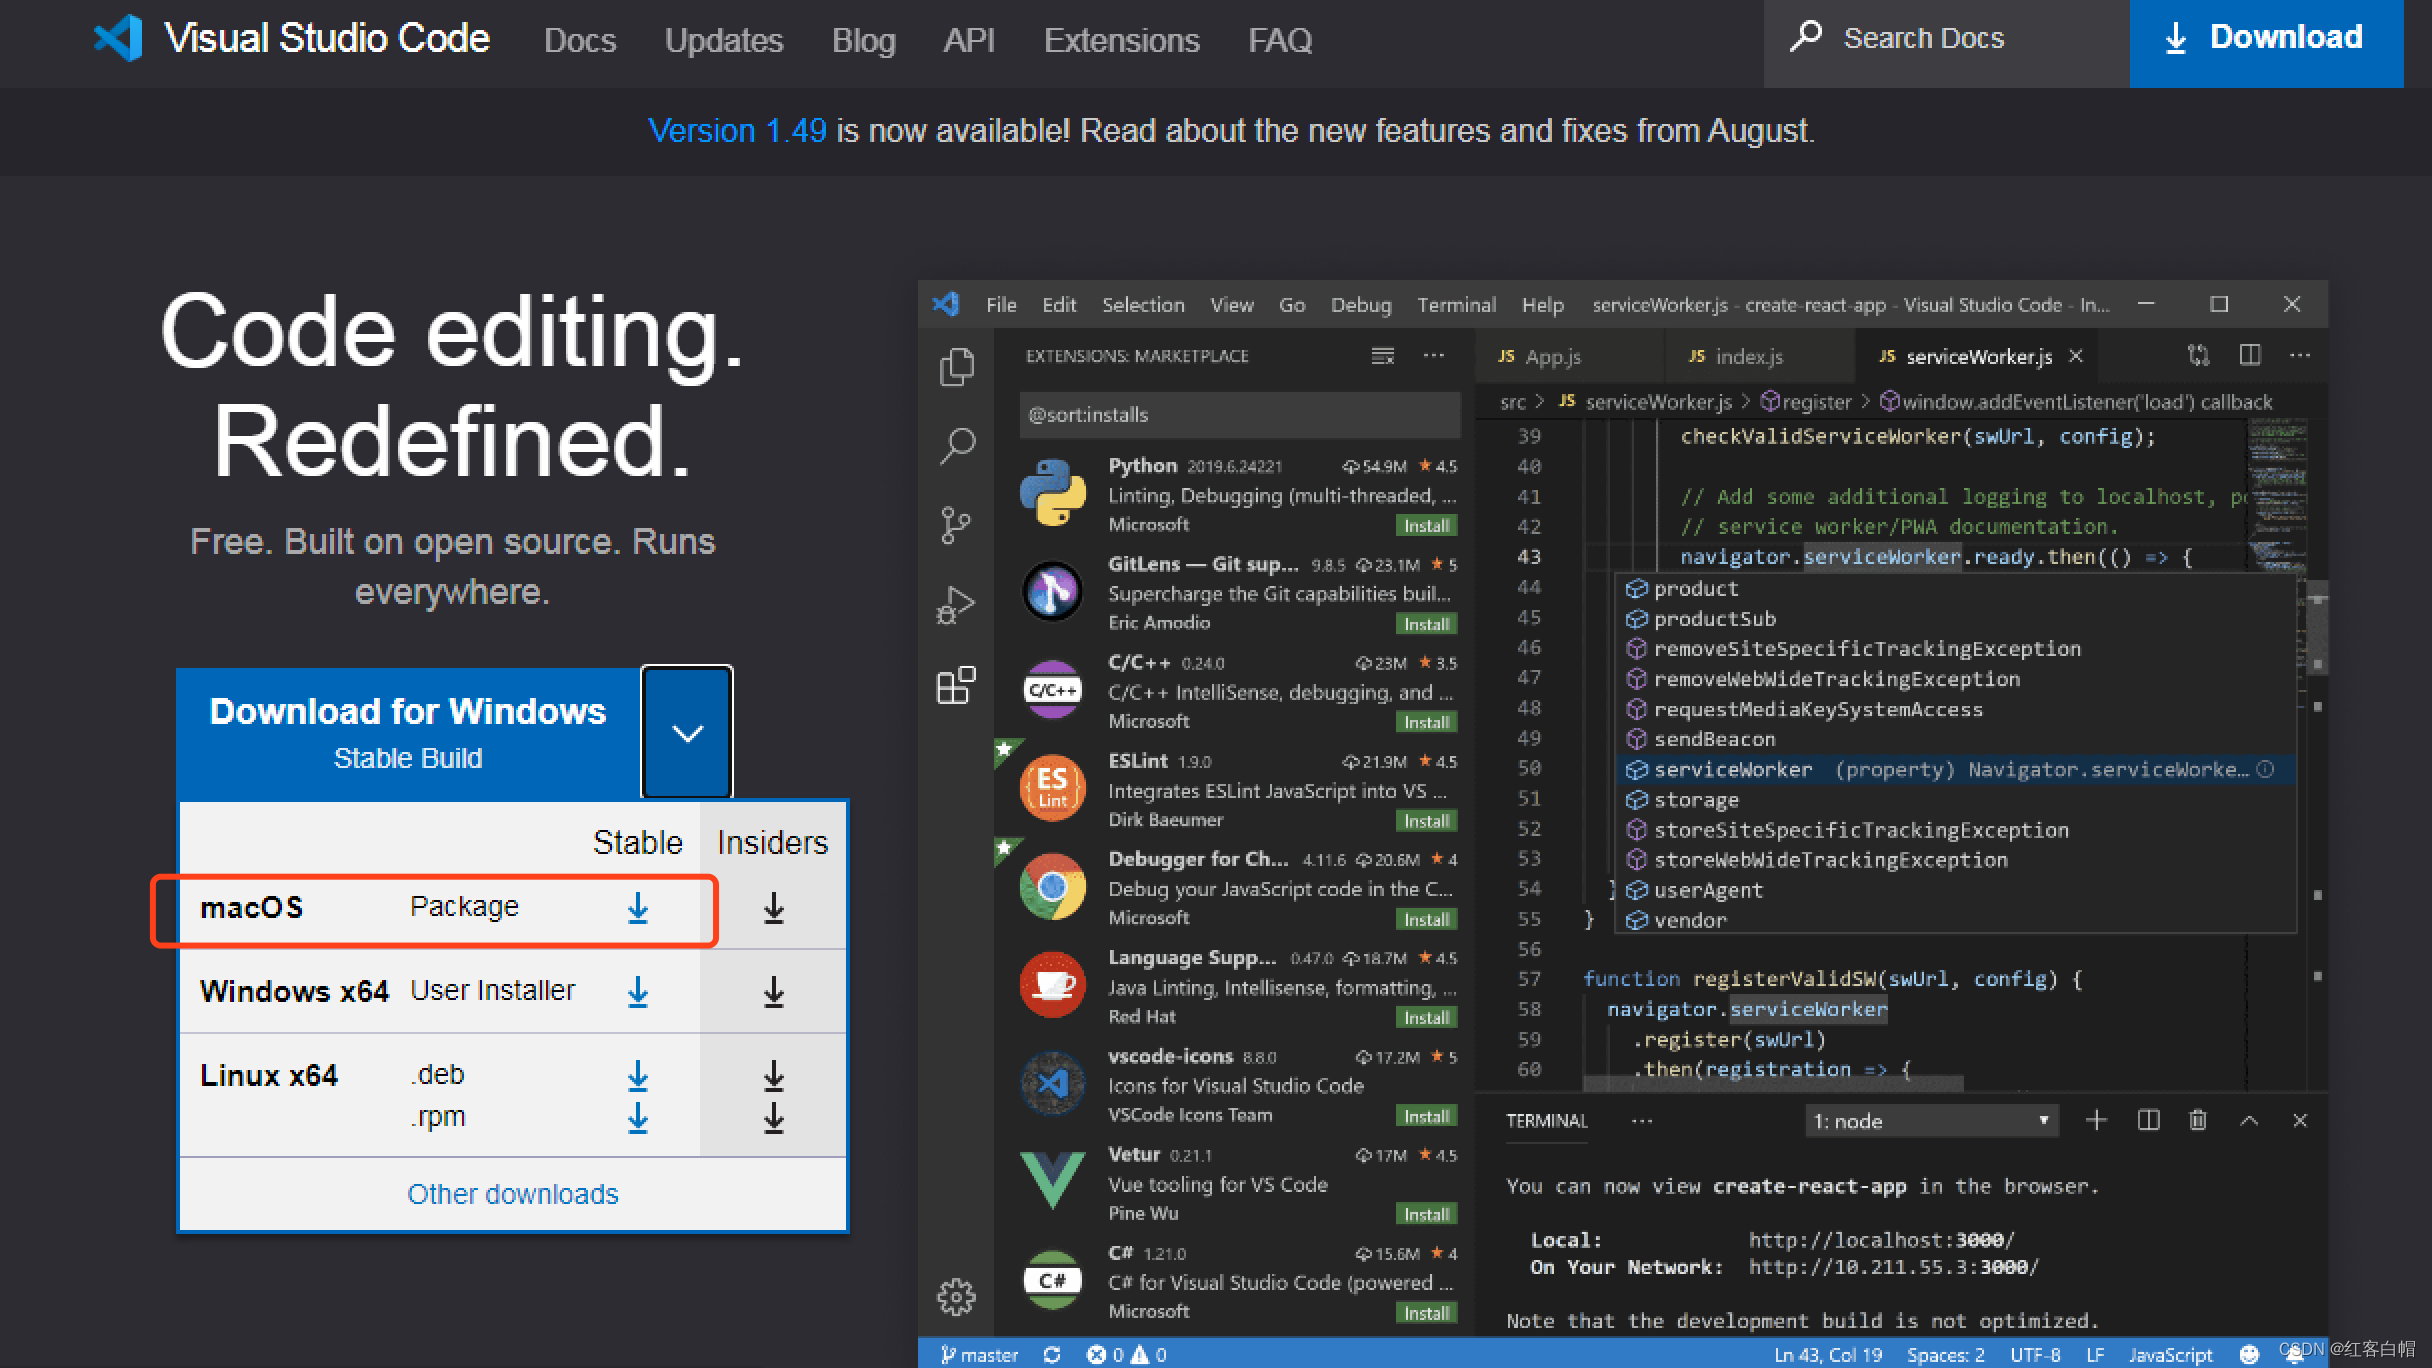This screenshot has width=2432, height=1368.
Task: Click Other downloads link
Action: tap(513, 1194)
